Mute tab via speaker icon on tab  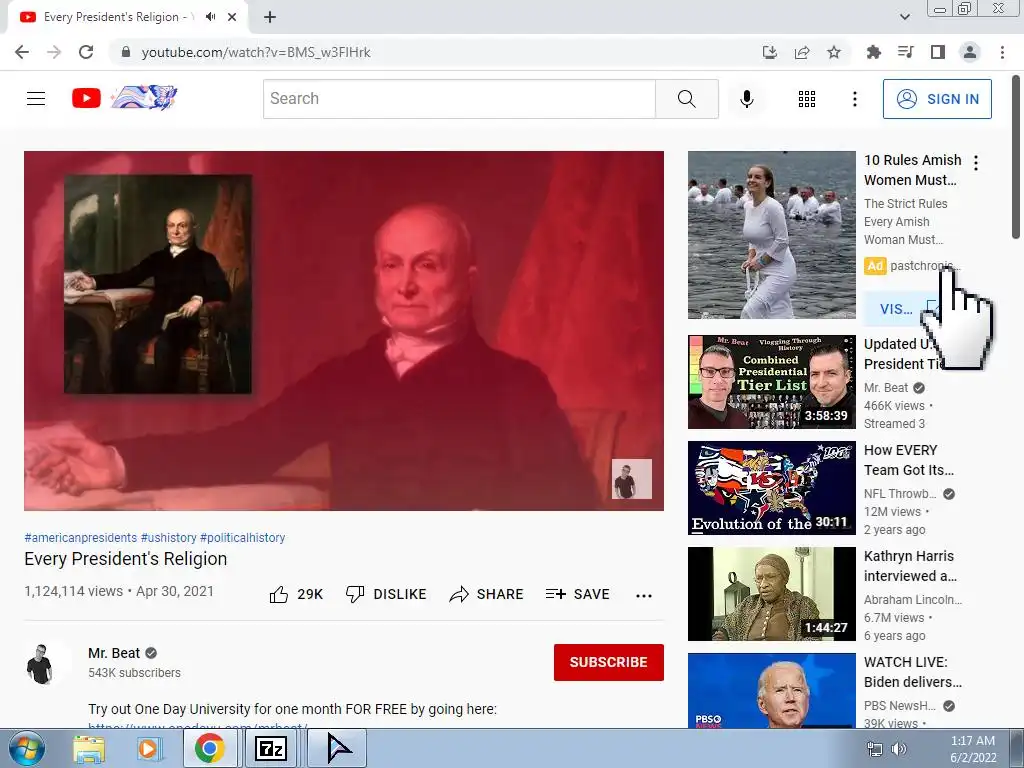coord(210,17)
